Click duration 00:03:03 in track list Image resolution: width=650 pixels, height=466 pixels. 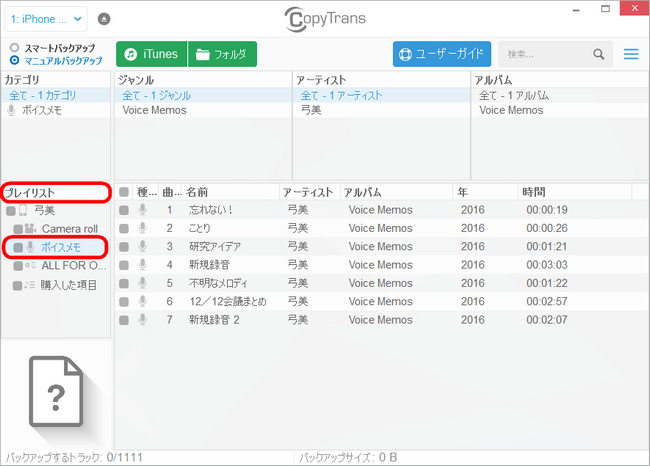coord(547,265)
